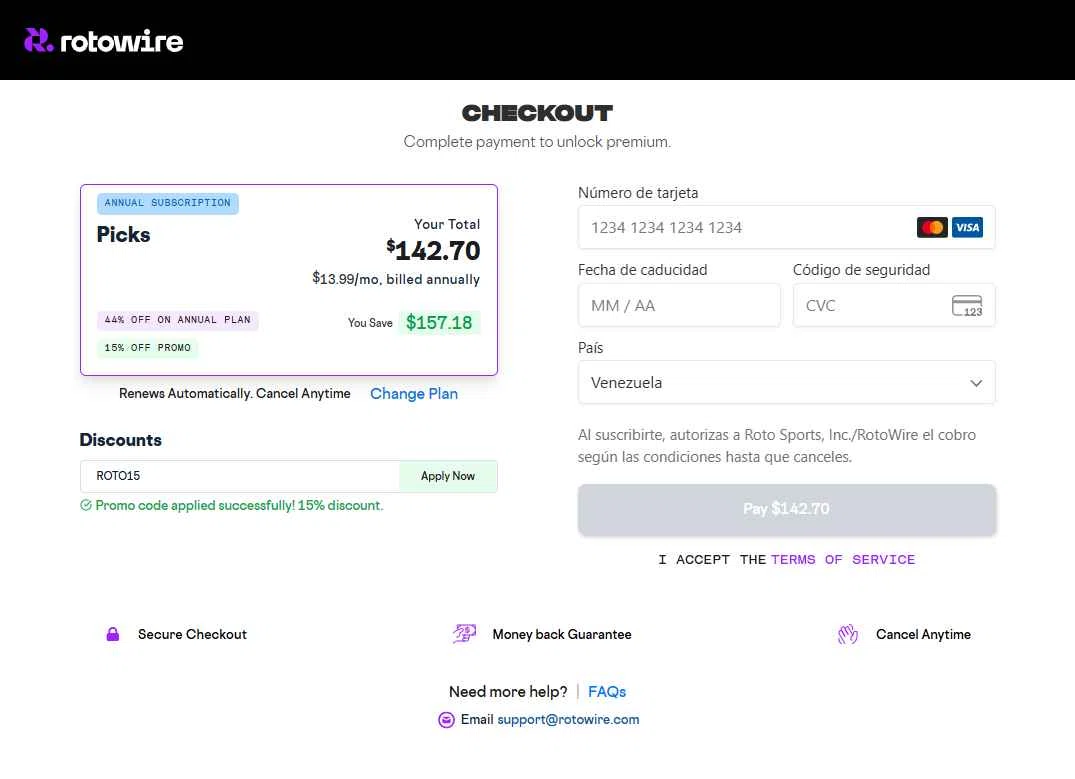The height and width of the screenshot is (779, 1075).
Task: Click the Your Total label
Action: [447, 224]
